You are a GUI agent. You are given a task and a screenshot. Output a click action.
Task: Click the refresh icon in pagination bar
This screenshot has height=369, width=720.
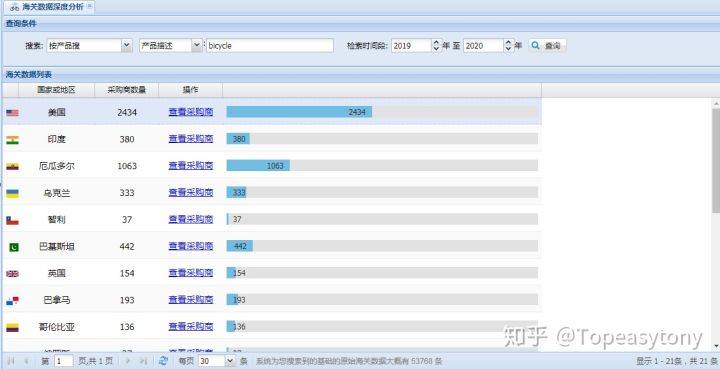pos(163,361)
